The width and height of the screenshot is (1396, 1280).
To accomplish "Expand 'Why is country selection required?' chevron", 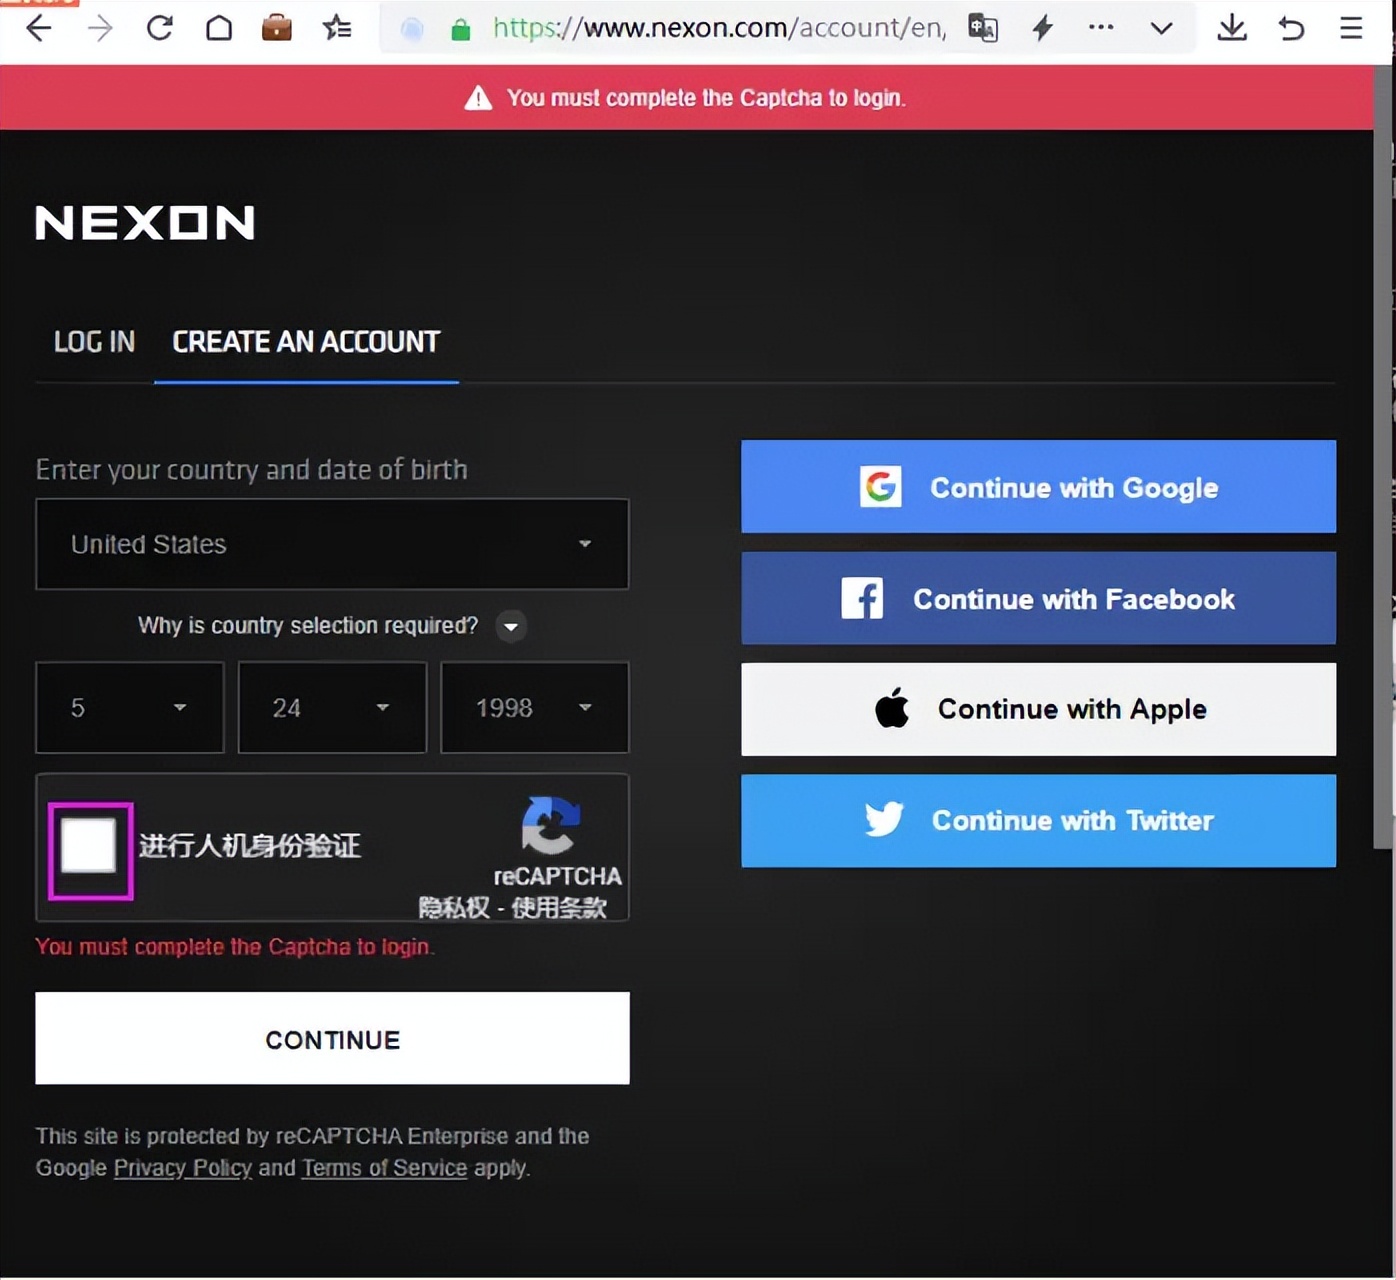I will coord(511,626).
